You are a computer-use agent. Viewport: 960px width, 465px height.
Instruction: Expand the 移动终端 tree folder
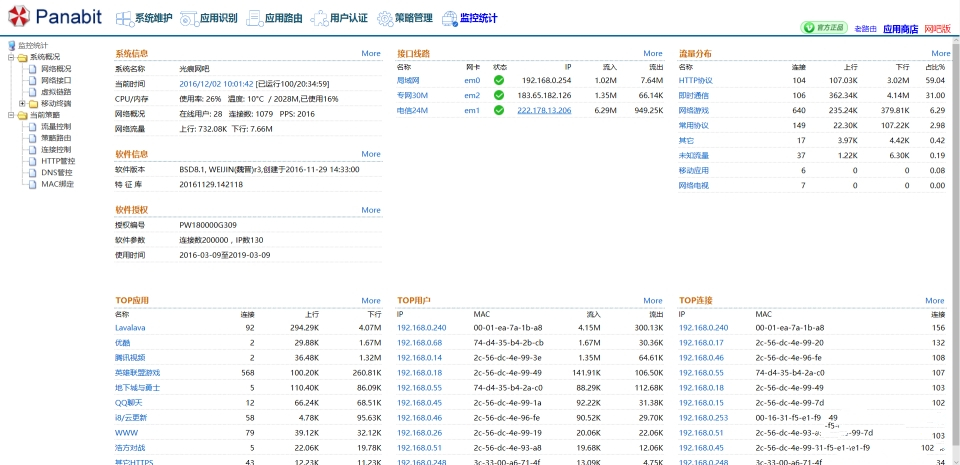pyautogui.click(x=22, y=103)
